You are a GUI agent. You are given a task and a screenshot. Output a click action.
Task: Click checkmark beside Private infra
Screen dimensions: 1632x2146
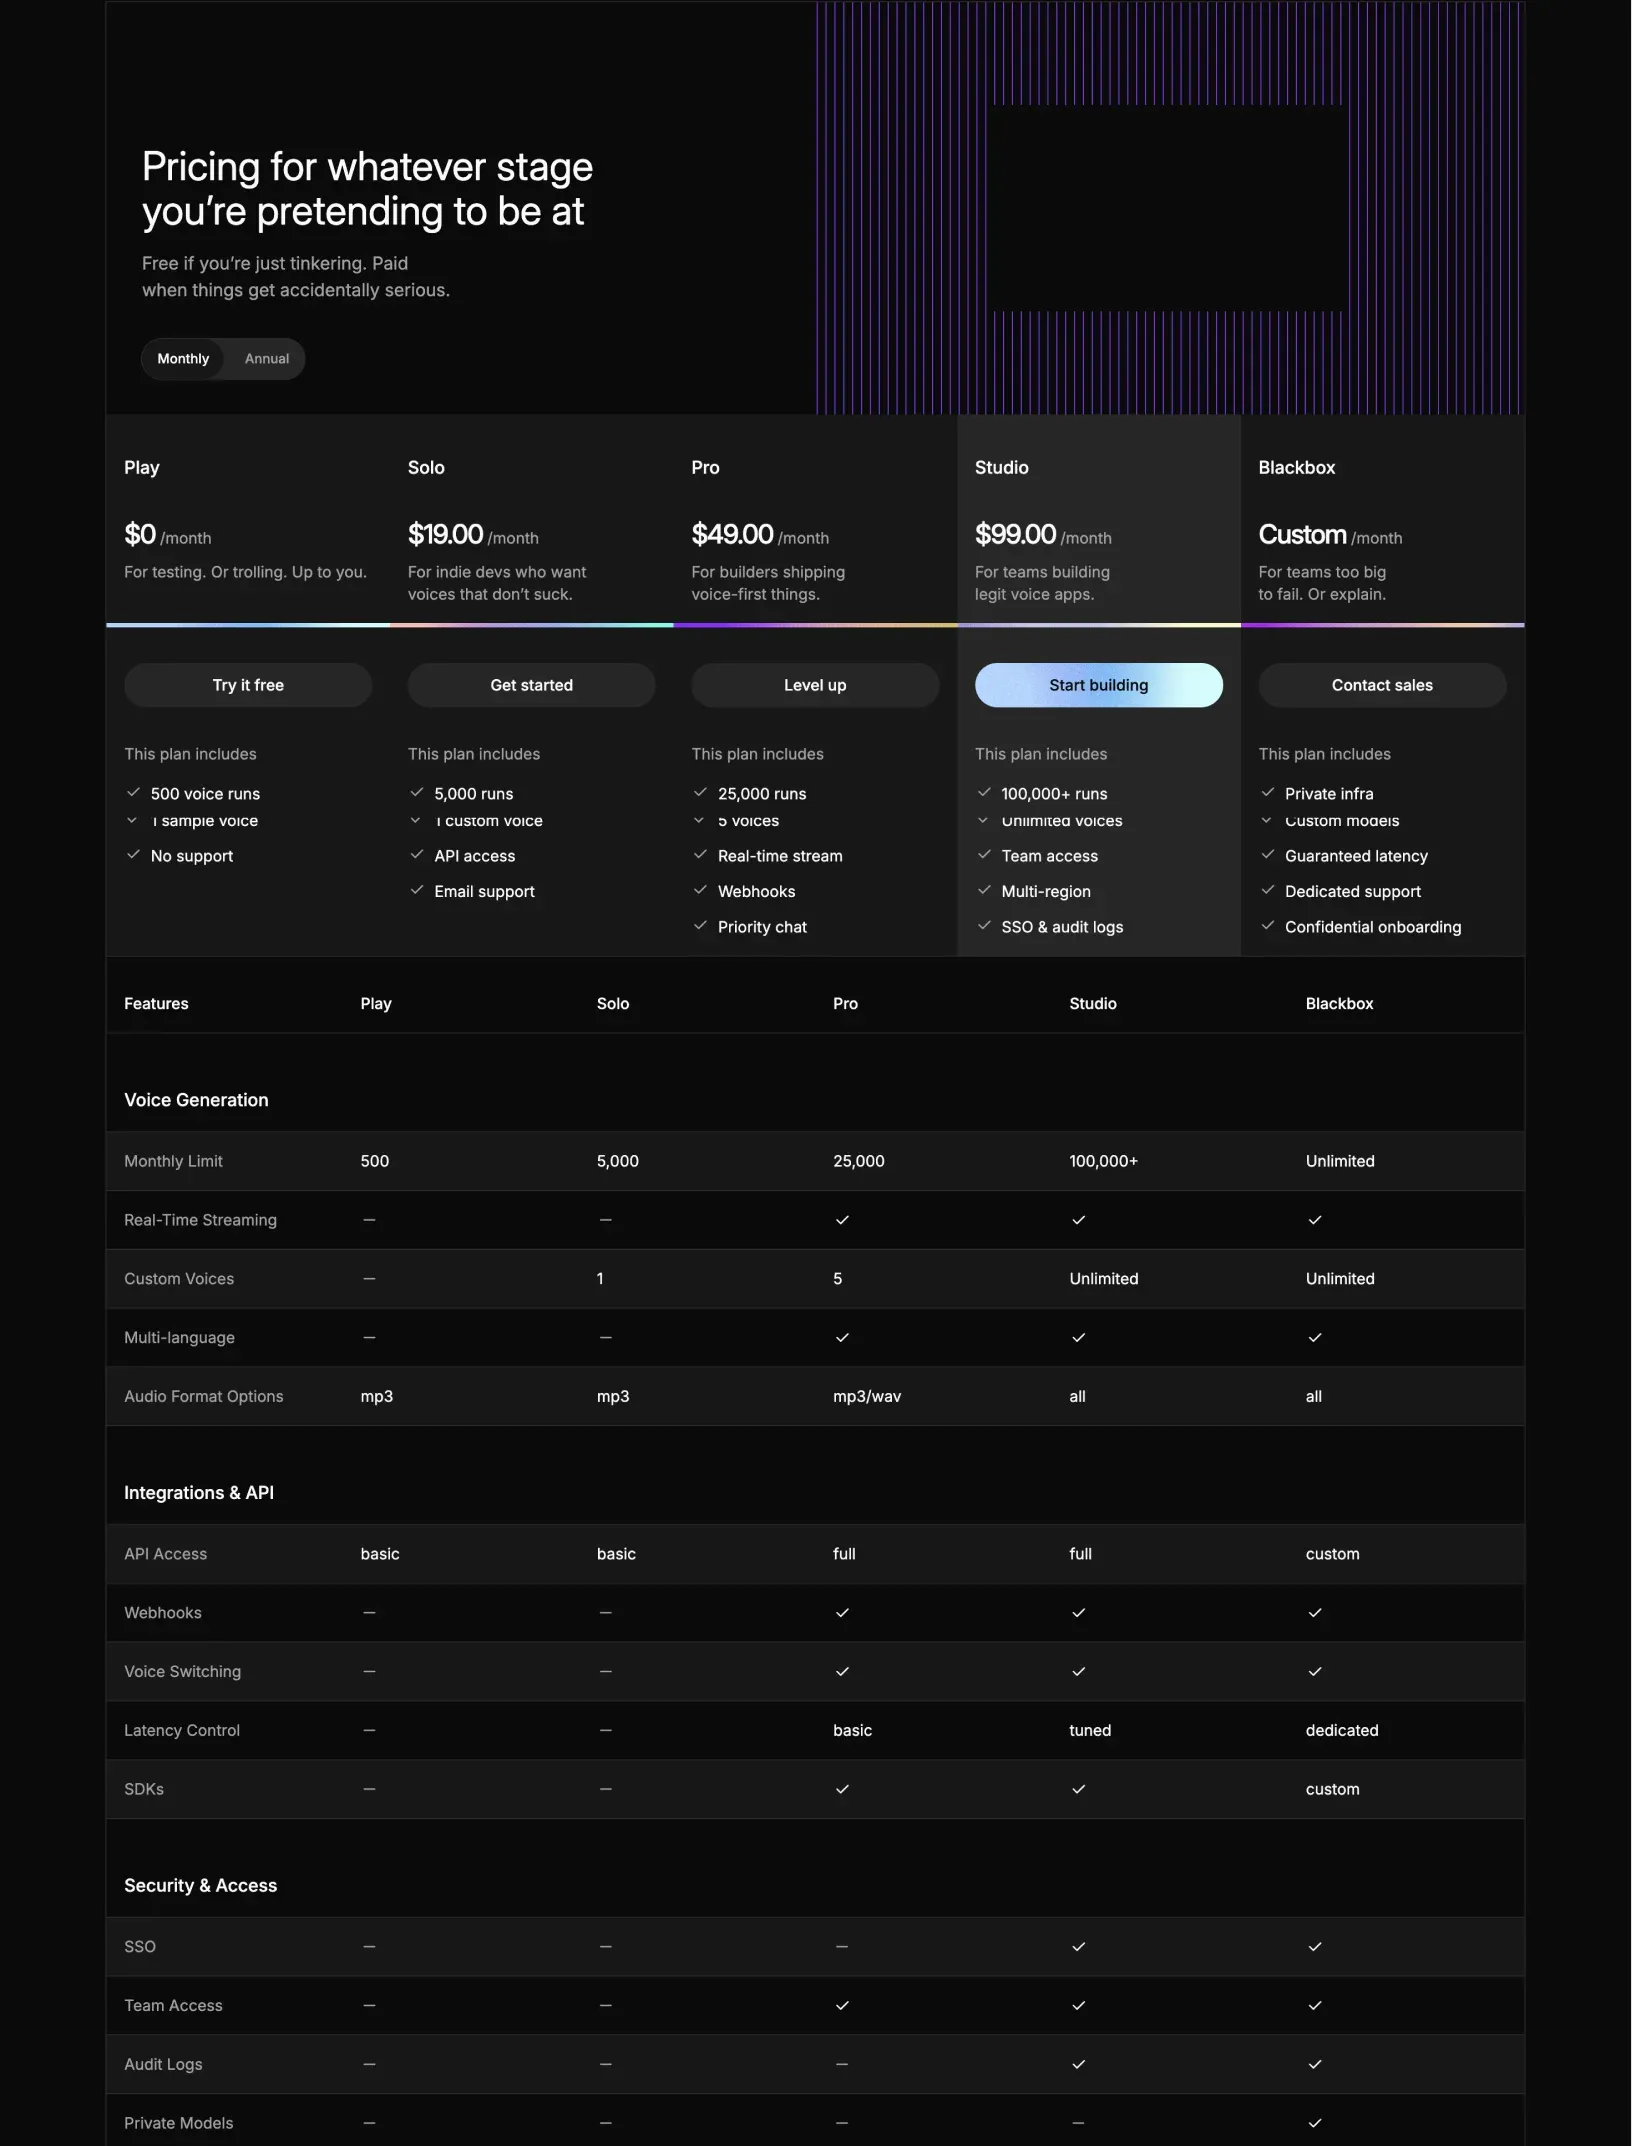[x=1268, y=792]
